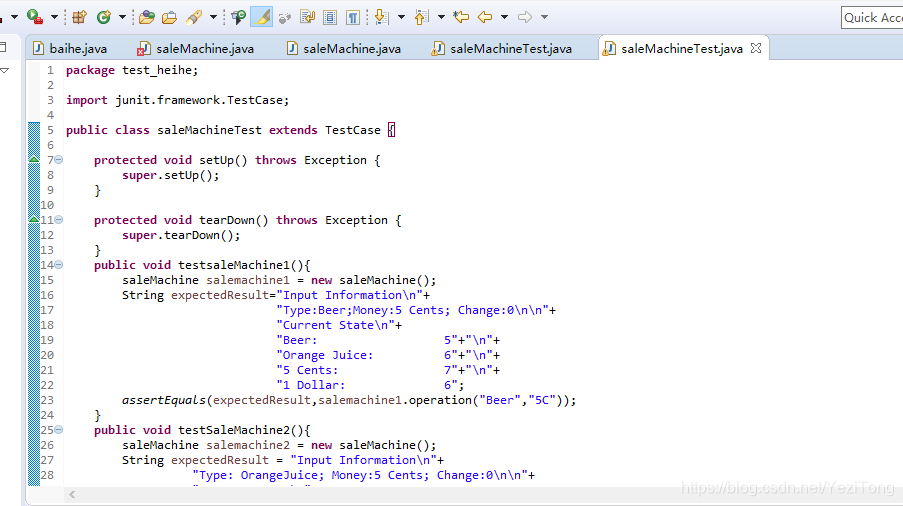Click the variable salemachine1 on line 15
The image size is (903, 506).
(x=248, y=280)
